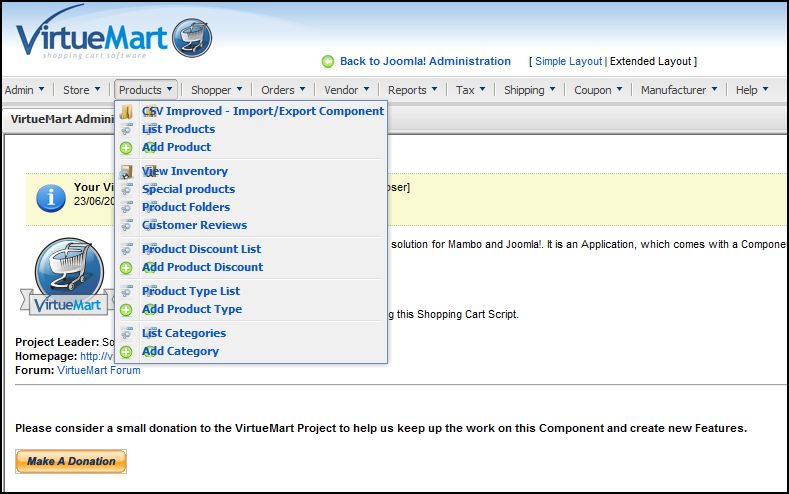Click the CSV Improved folder icon
Screen dimensions: 789x494
click(126, 111)
